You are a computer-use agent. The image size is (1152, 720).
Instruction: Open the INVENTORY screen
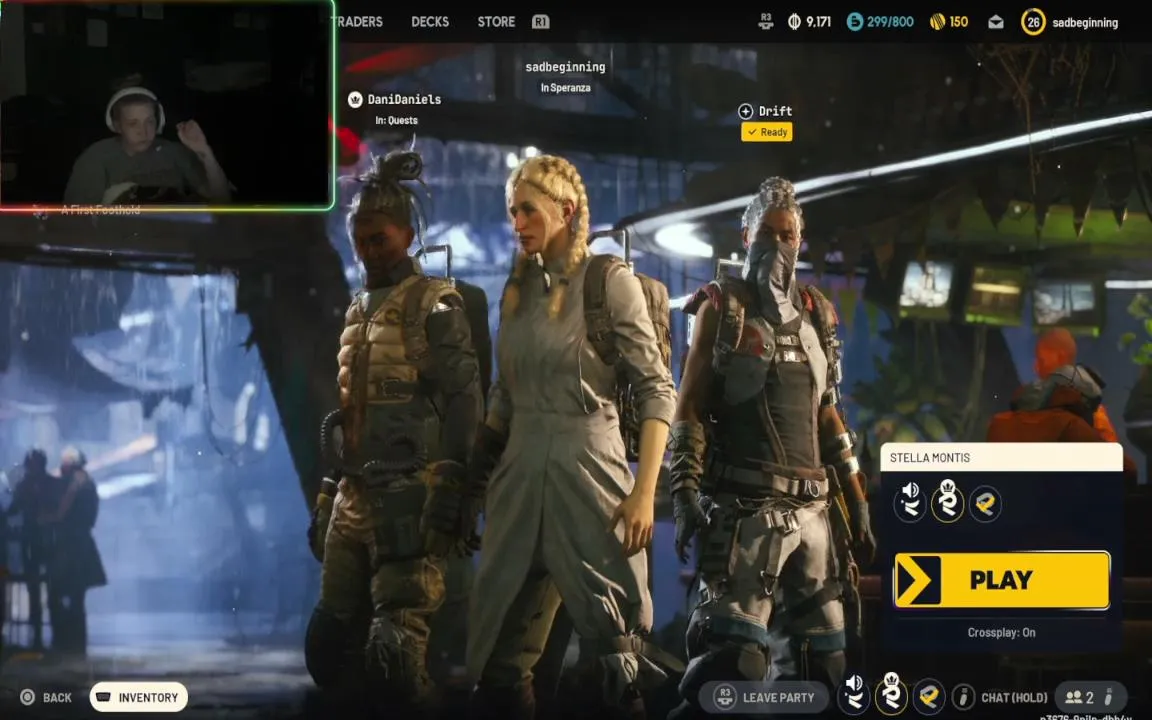point(139,697)
